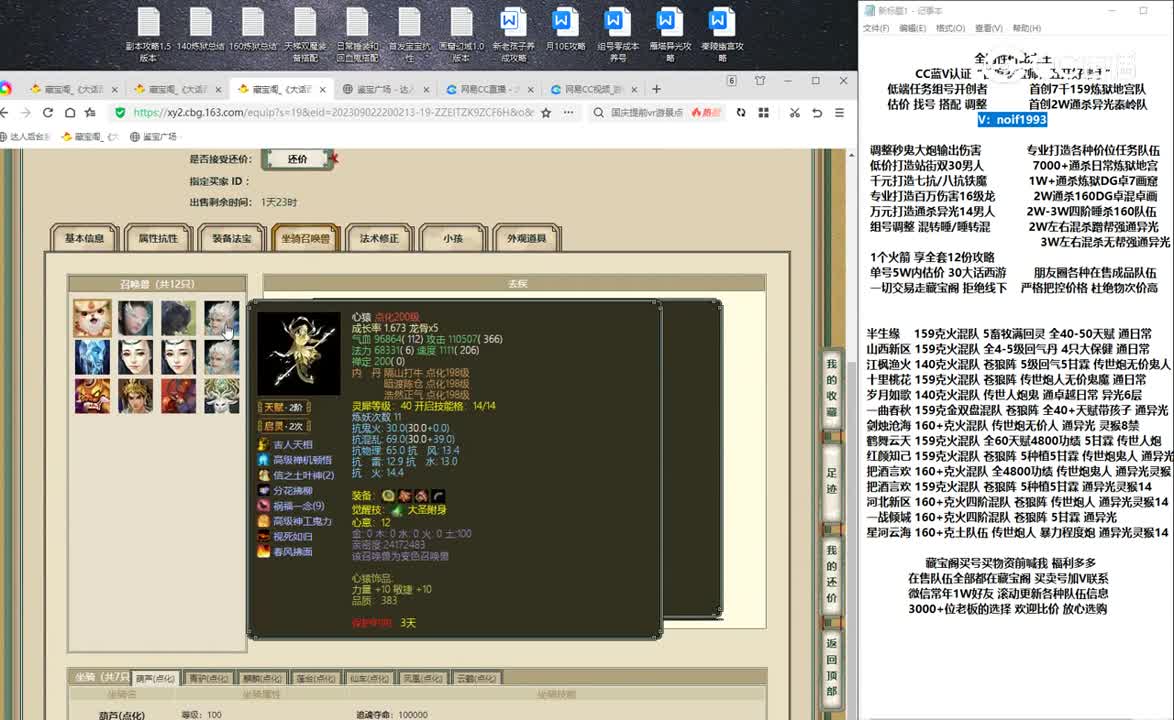Switch to the 网易CC视频 browser tab

pos(594,89)
